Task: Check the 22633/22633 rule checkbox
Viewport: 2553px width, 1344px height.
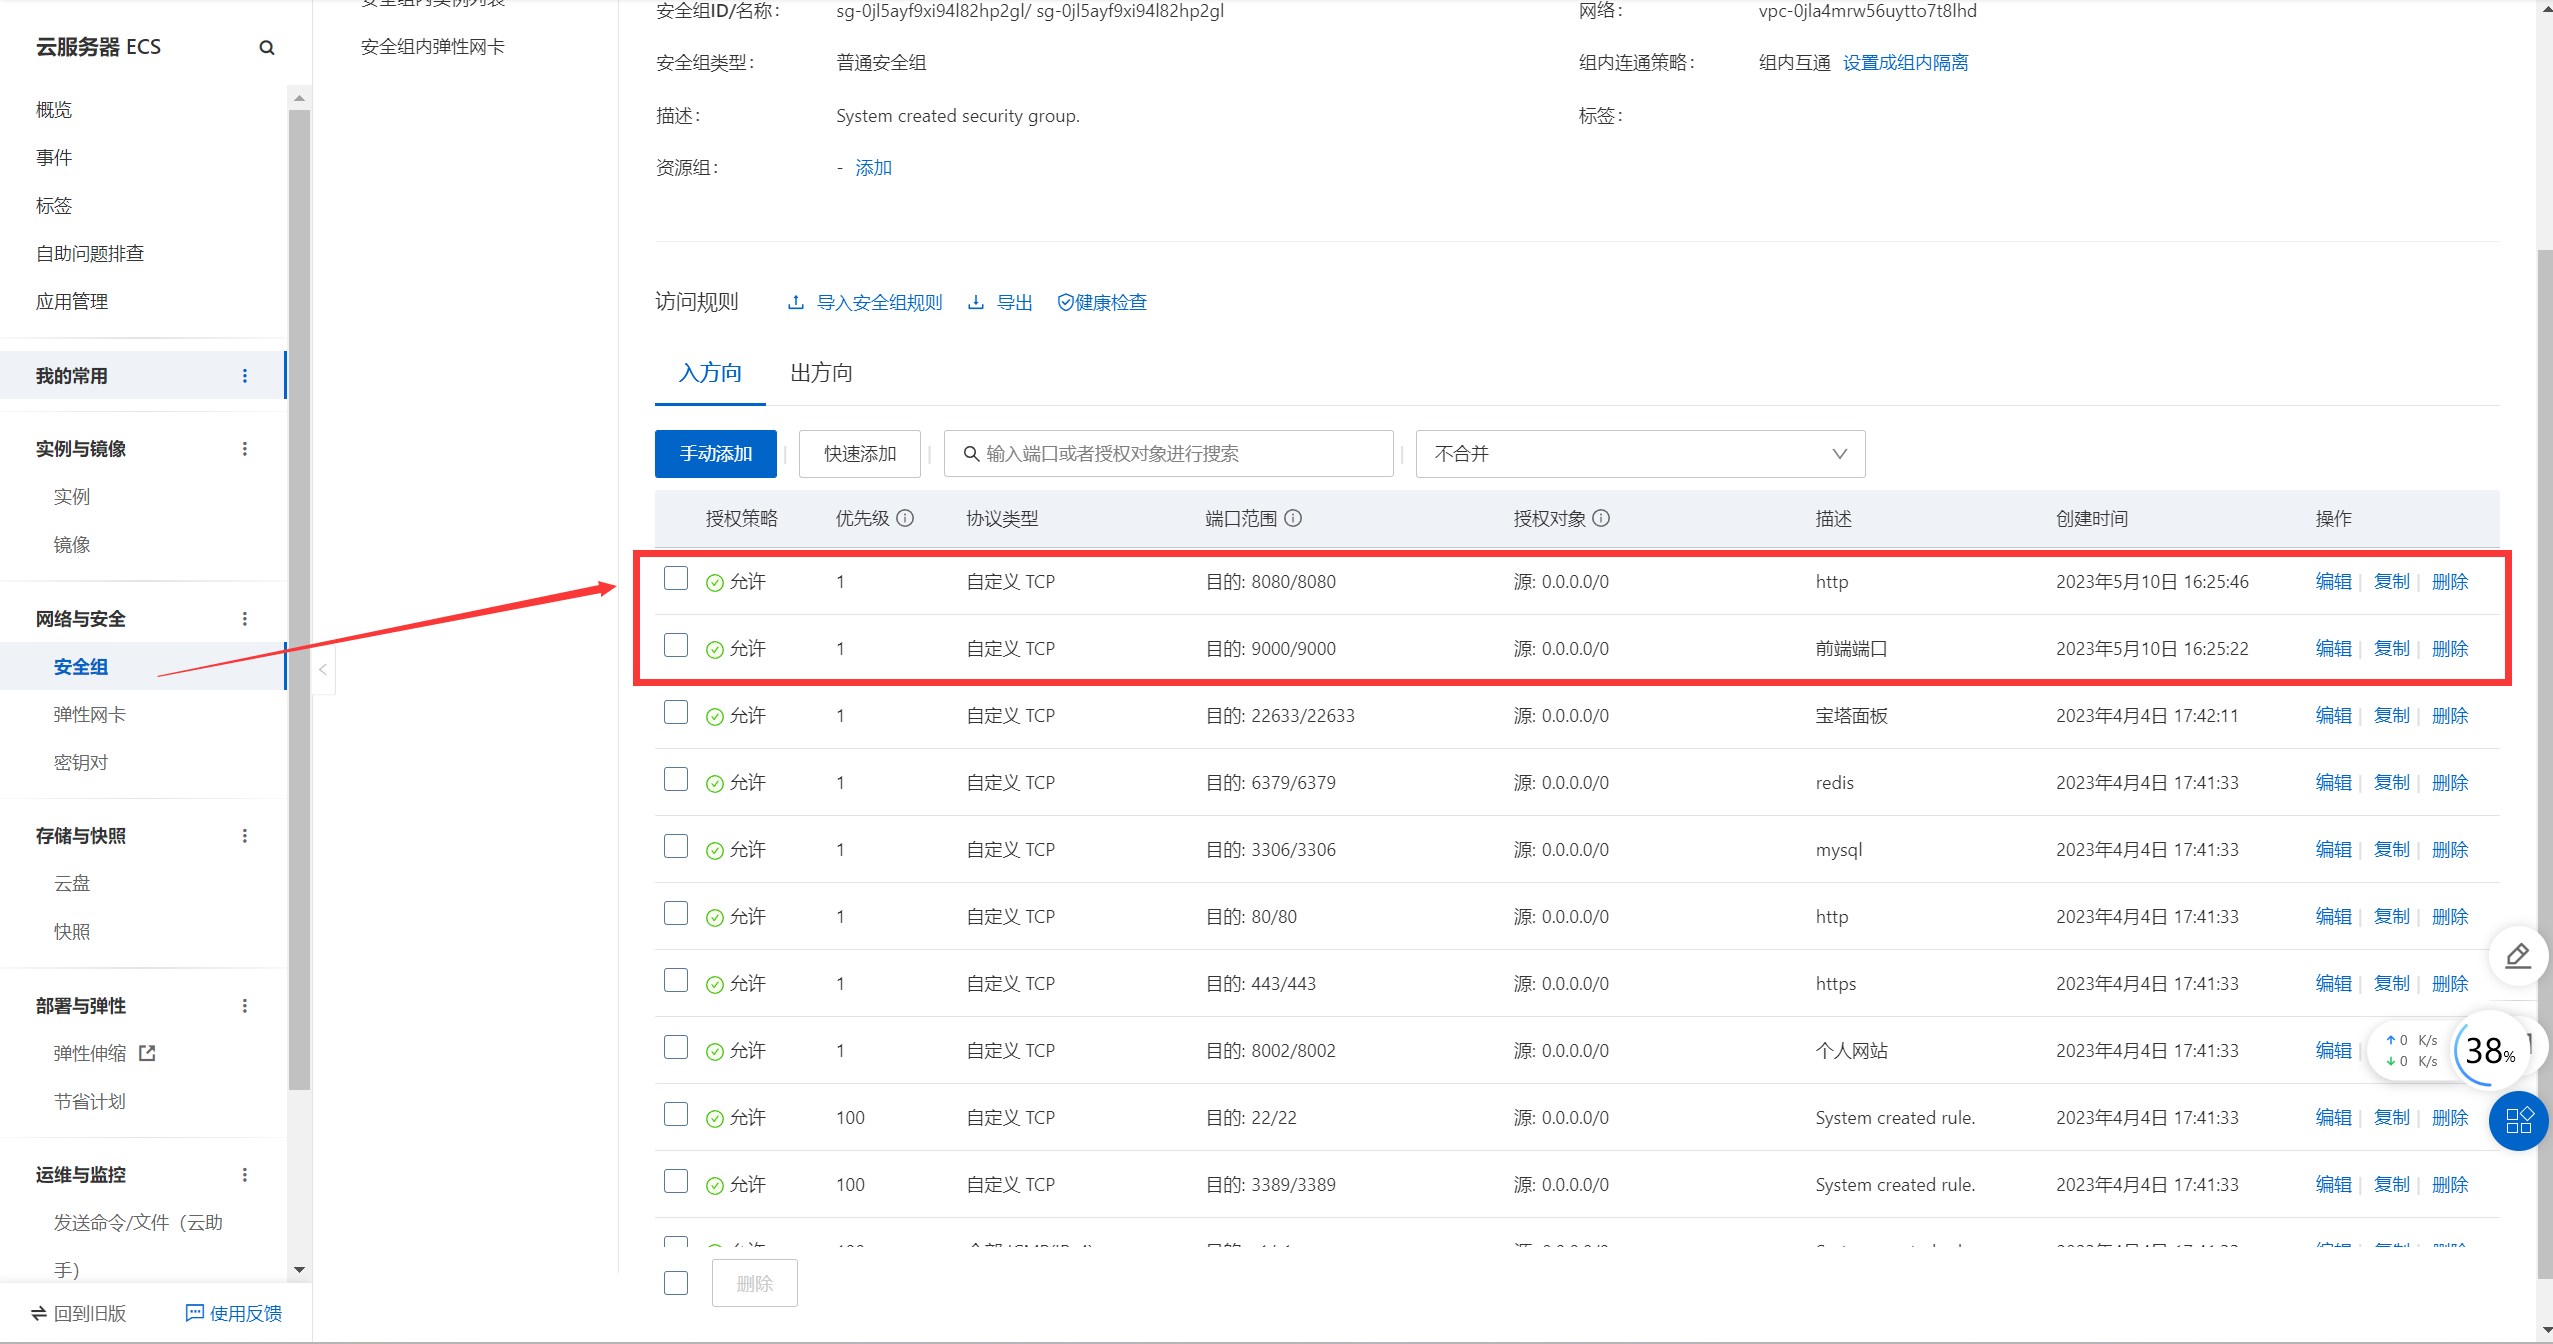Action: click(x=676, y=713)
